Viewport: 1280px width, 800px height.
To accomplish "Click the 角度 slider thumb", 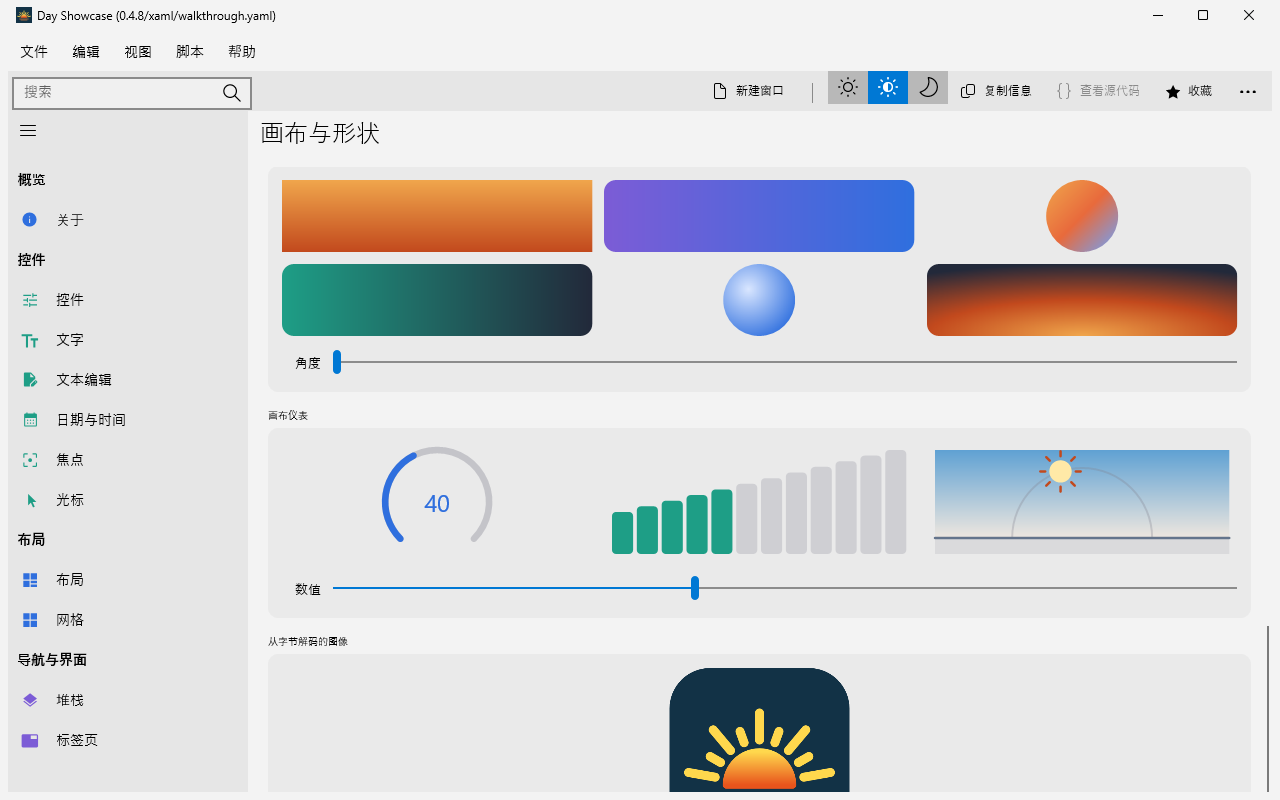I will [x=337, y=362].
